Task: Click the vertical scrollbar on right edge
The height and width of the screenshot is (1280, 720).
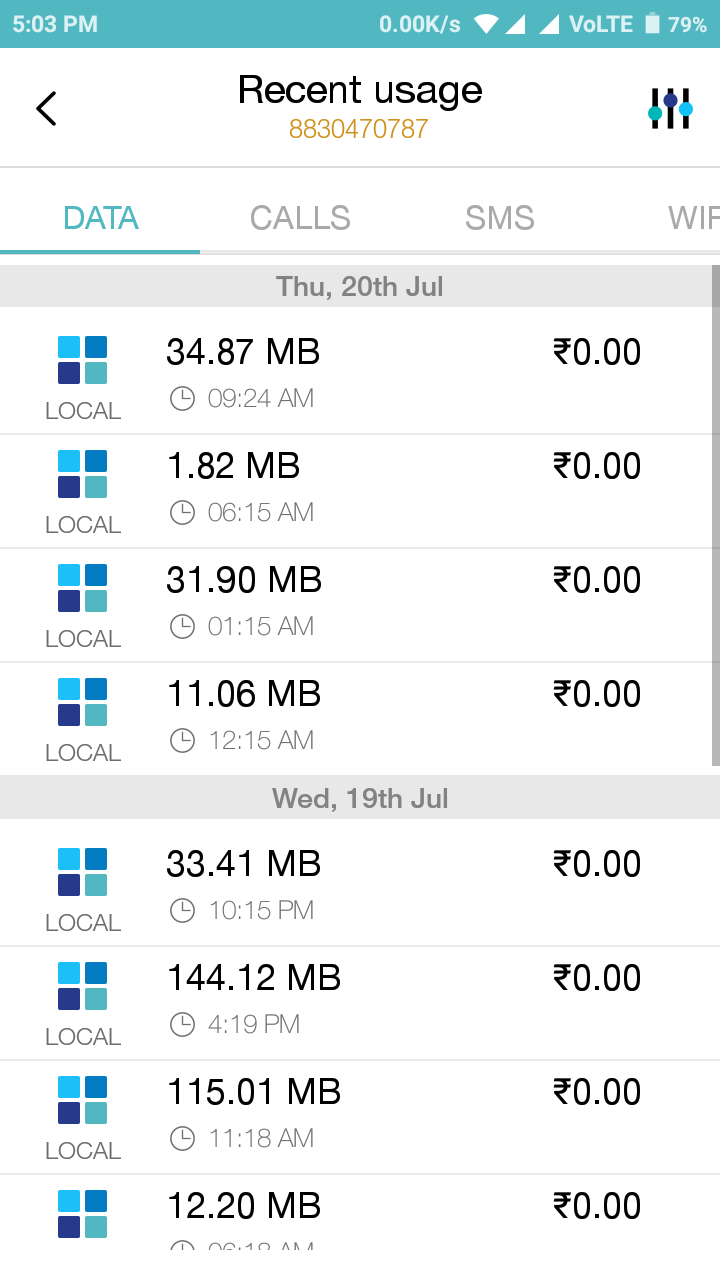Action: point(715,515)
